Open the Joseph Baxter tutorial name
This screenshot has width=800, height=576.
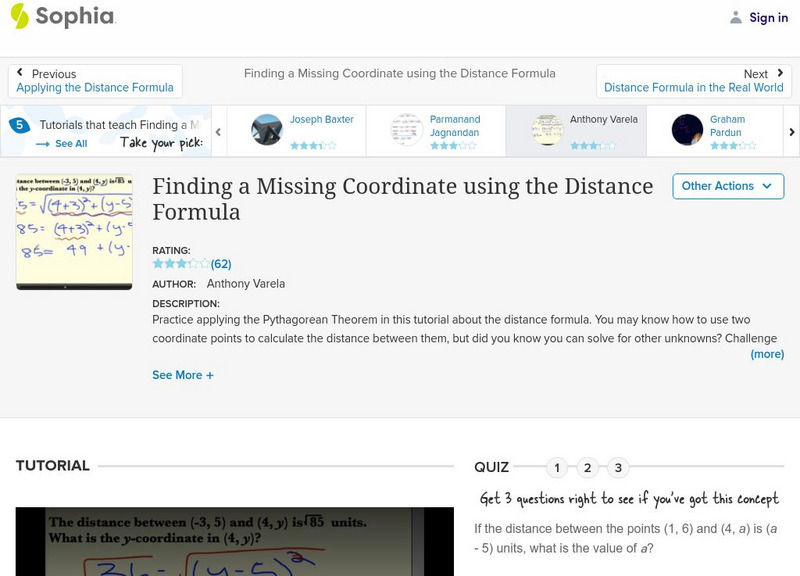(x=321, y=119)
